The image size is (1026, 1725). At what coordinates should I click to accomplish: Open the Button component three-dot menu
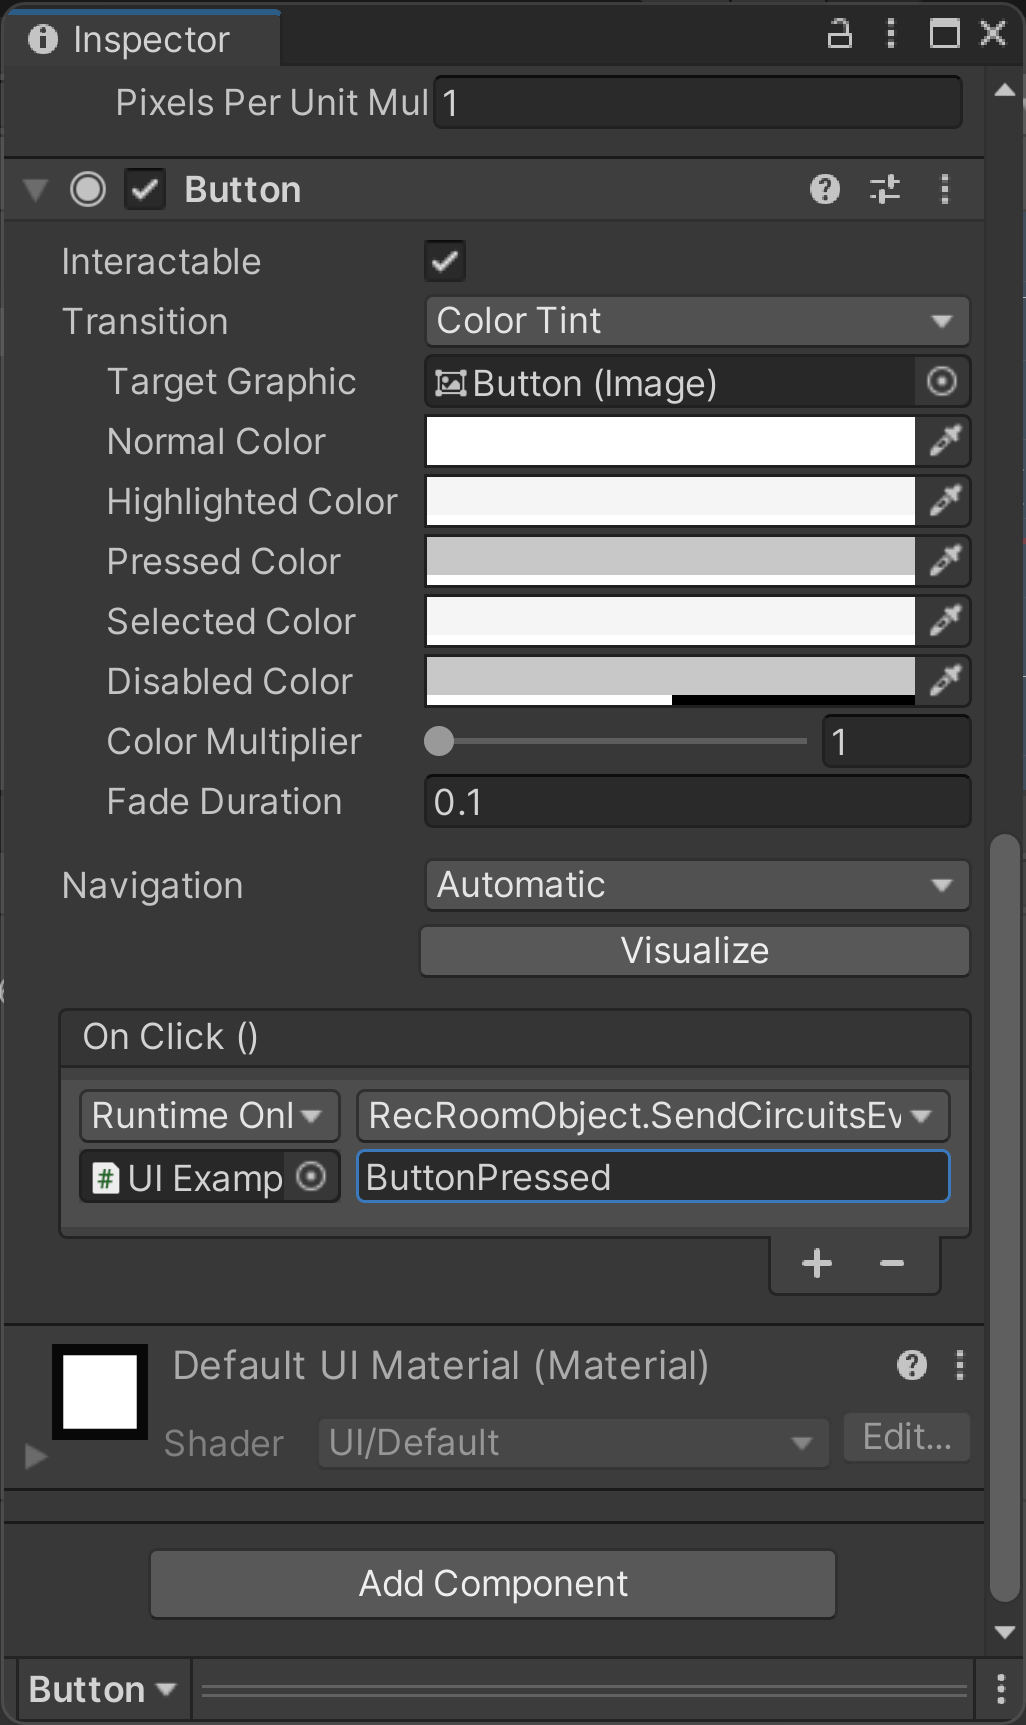pyautogui.click(x=944, y=189)
